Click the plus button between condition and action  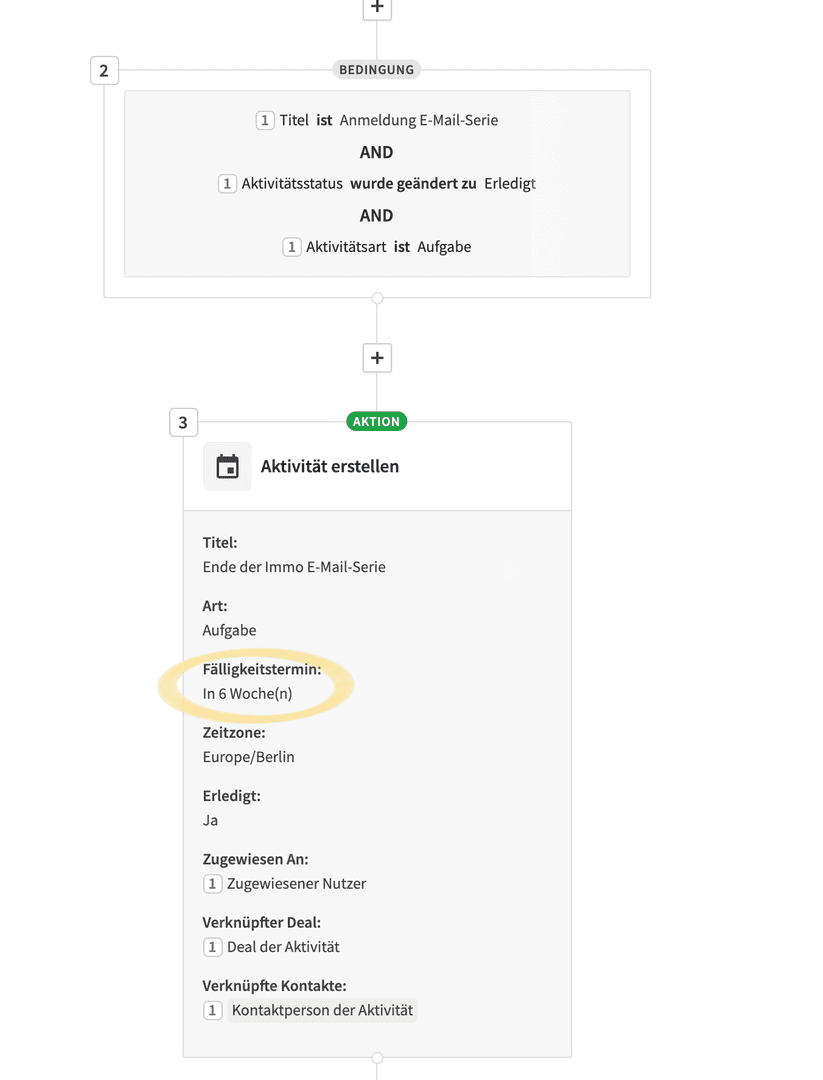click(x=377, y=358)
